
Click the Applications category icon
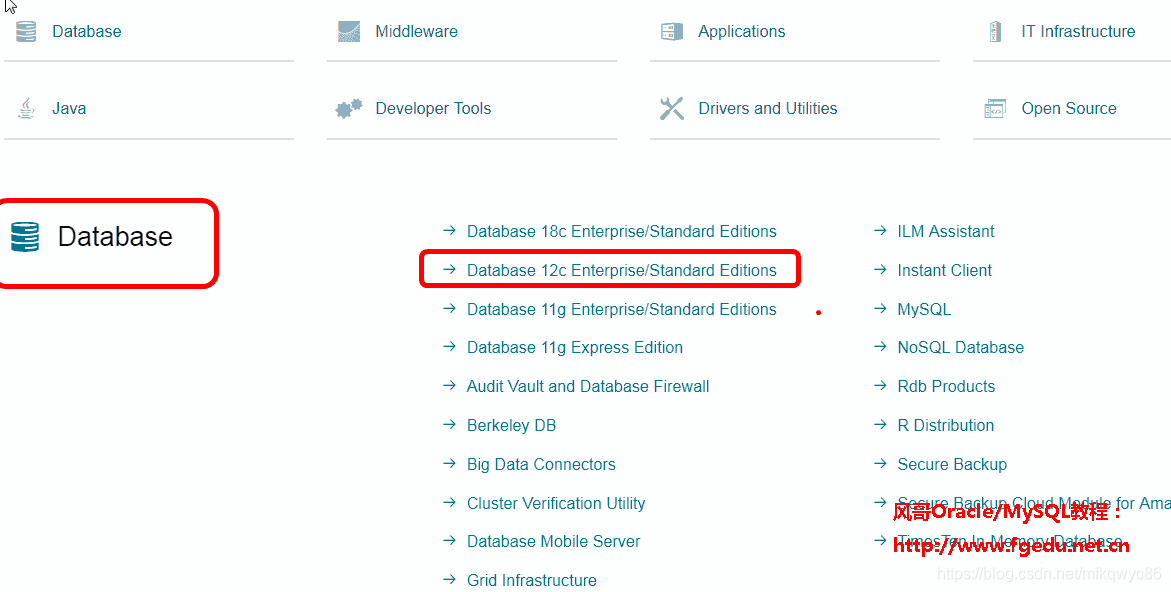click(x=671, y=31)
